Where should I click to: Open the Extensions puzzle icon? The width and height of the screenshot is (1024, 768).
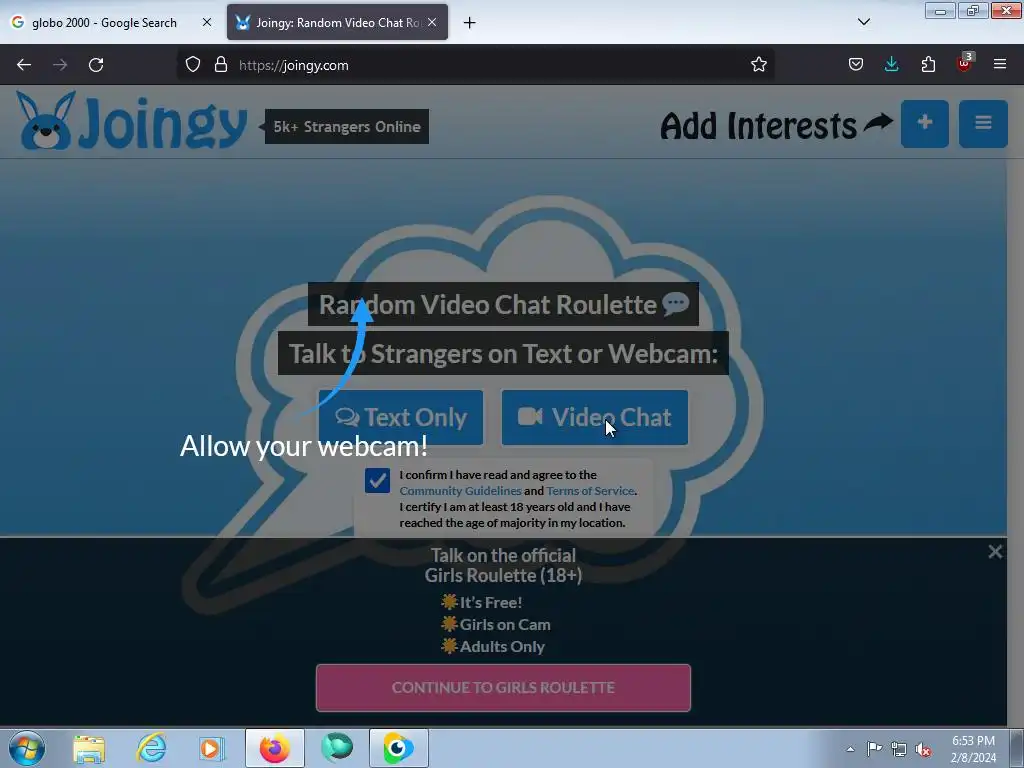click(x=928, y=65)
